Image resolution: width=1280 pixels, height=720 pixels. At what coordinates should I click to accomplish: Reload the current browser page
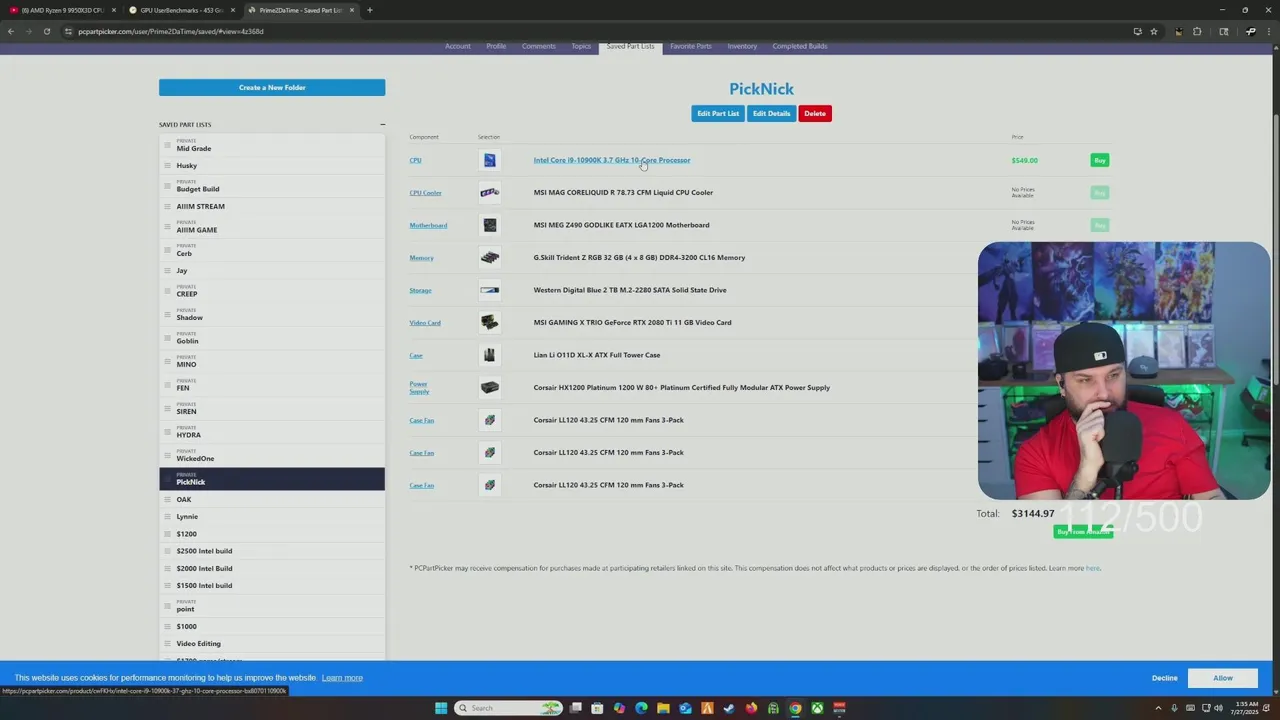click(47, 31)
